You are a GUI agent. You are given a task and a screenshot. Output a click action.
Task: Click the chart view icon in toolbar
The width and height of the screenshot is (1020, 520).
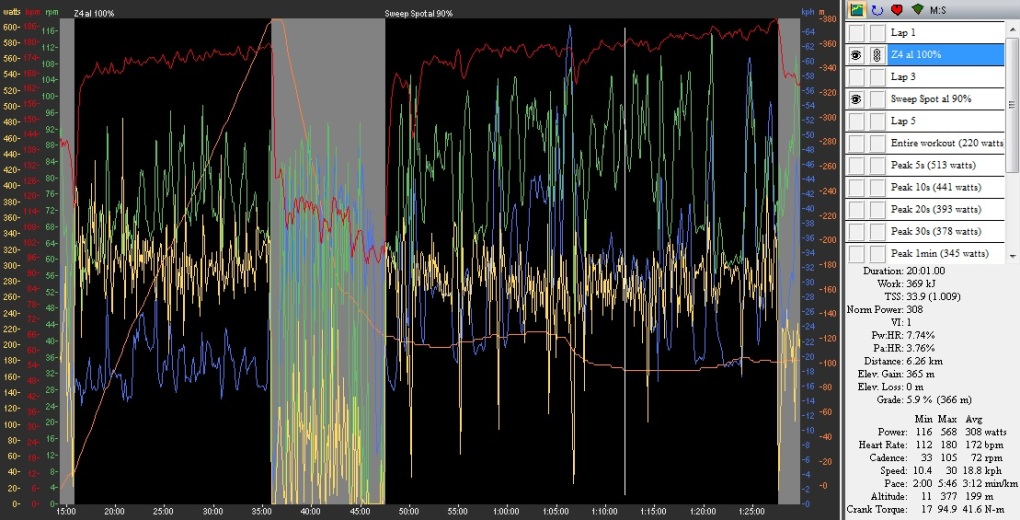[856, 10]
